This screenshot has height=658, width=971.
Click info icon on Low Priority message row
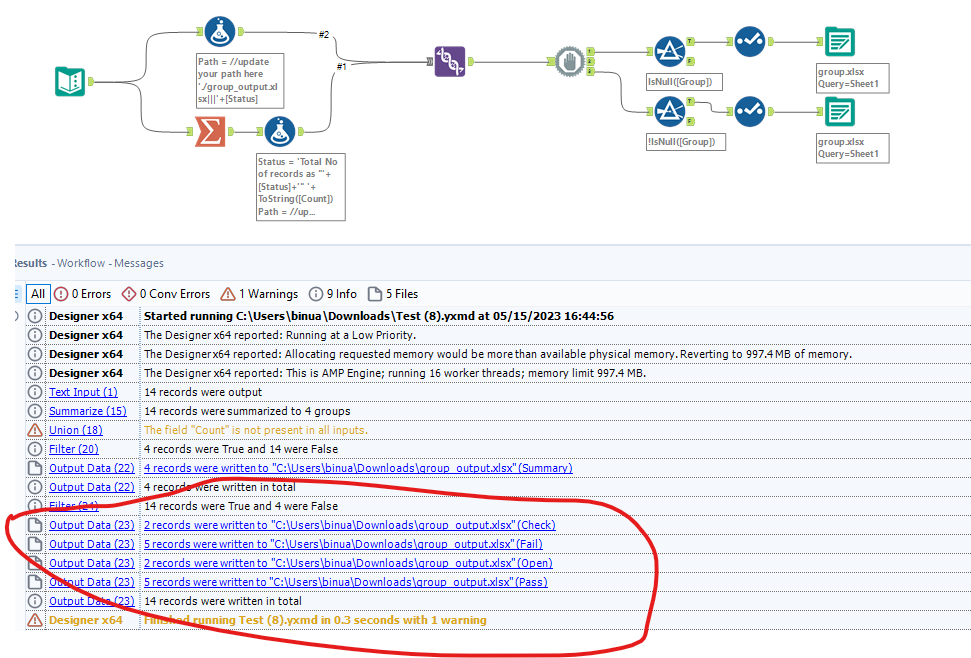point(35,335)
